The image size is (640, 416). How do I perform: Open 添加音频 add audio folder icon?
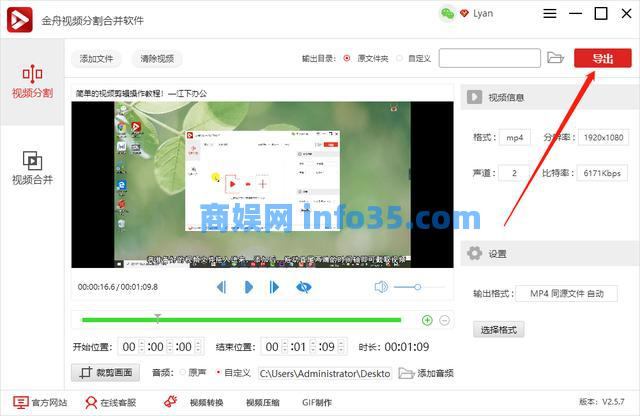coord(406,373)
